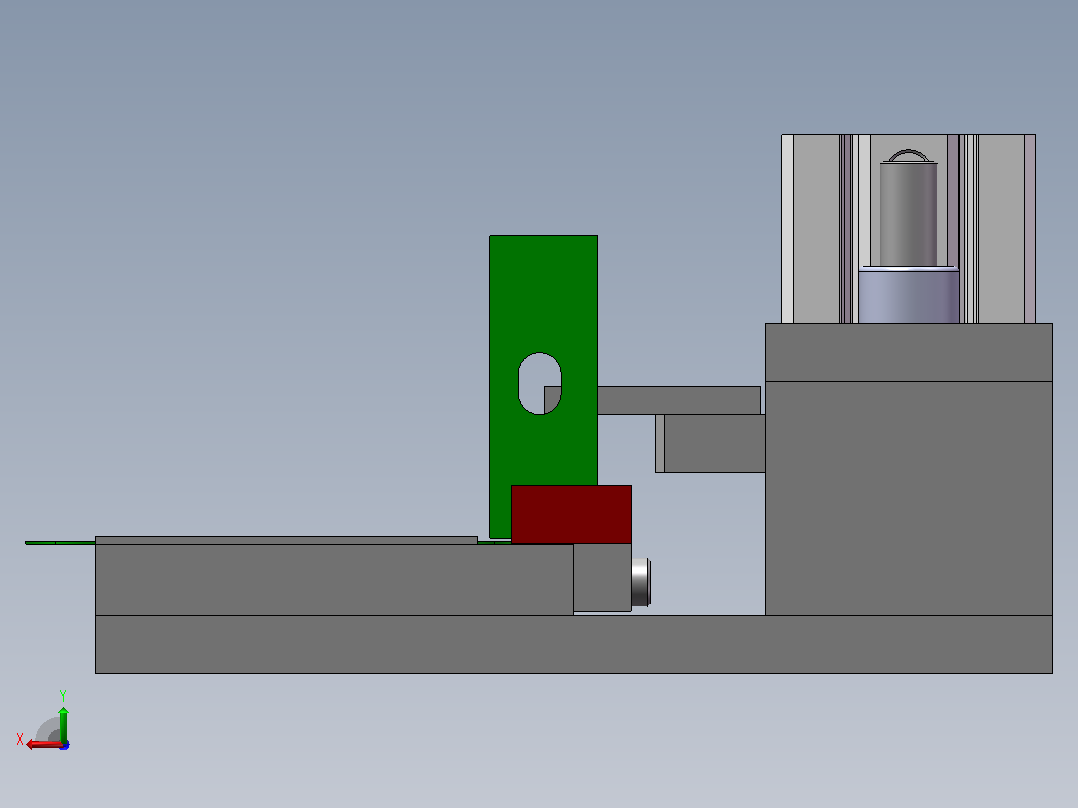Select the gray arc of the orientation triad
Viewport: 1078px width, 808px height.
tap(48, 730)
